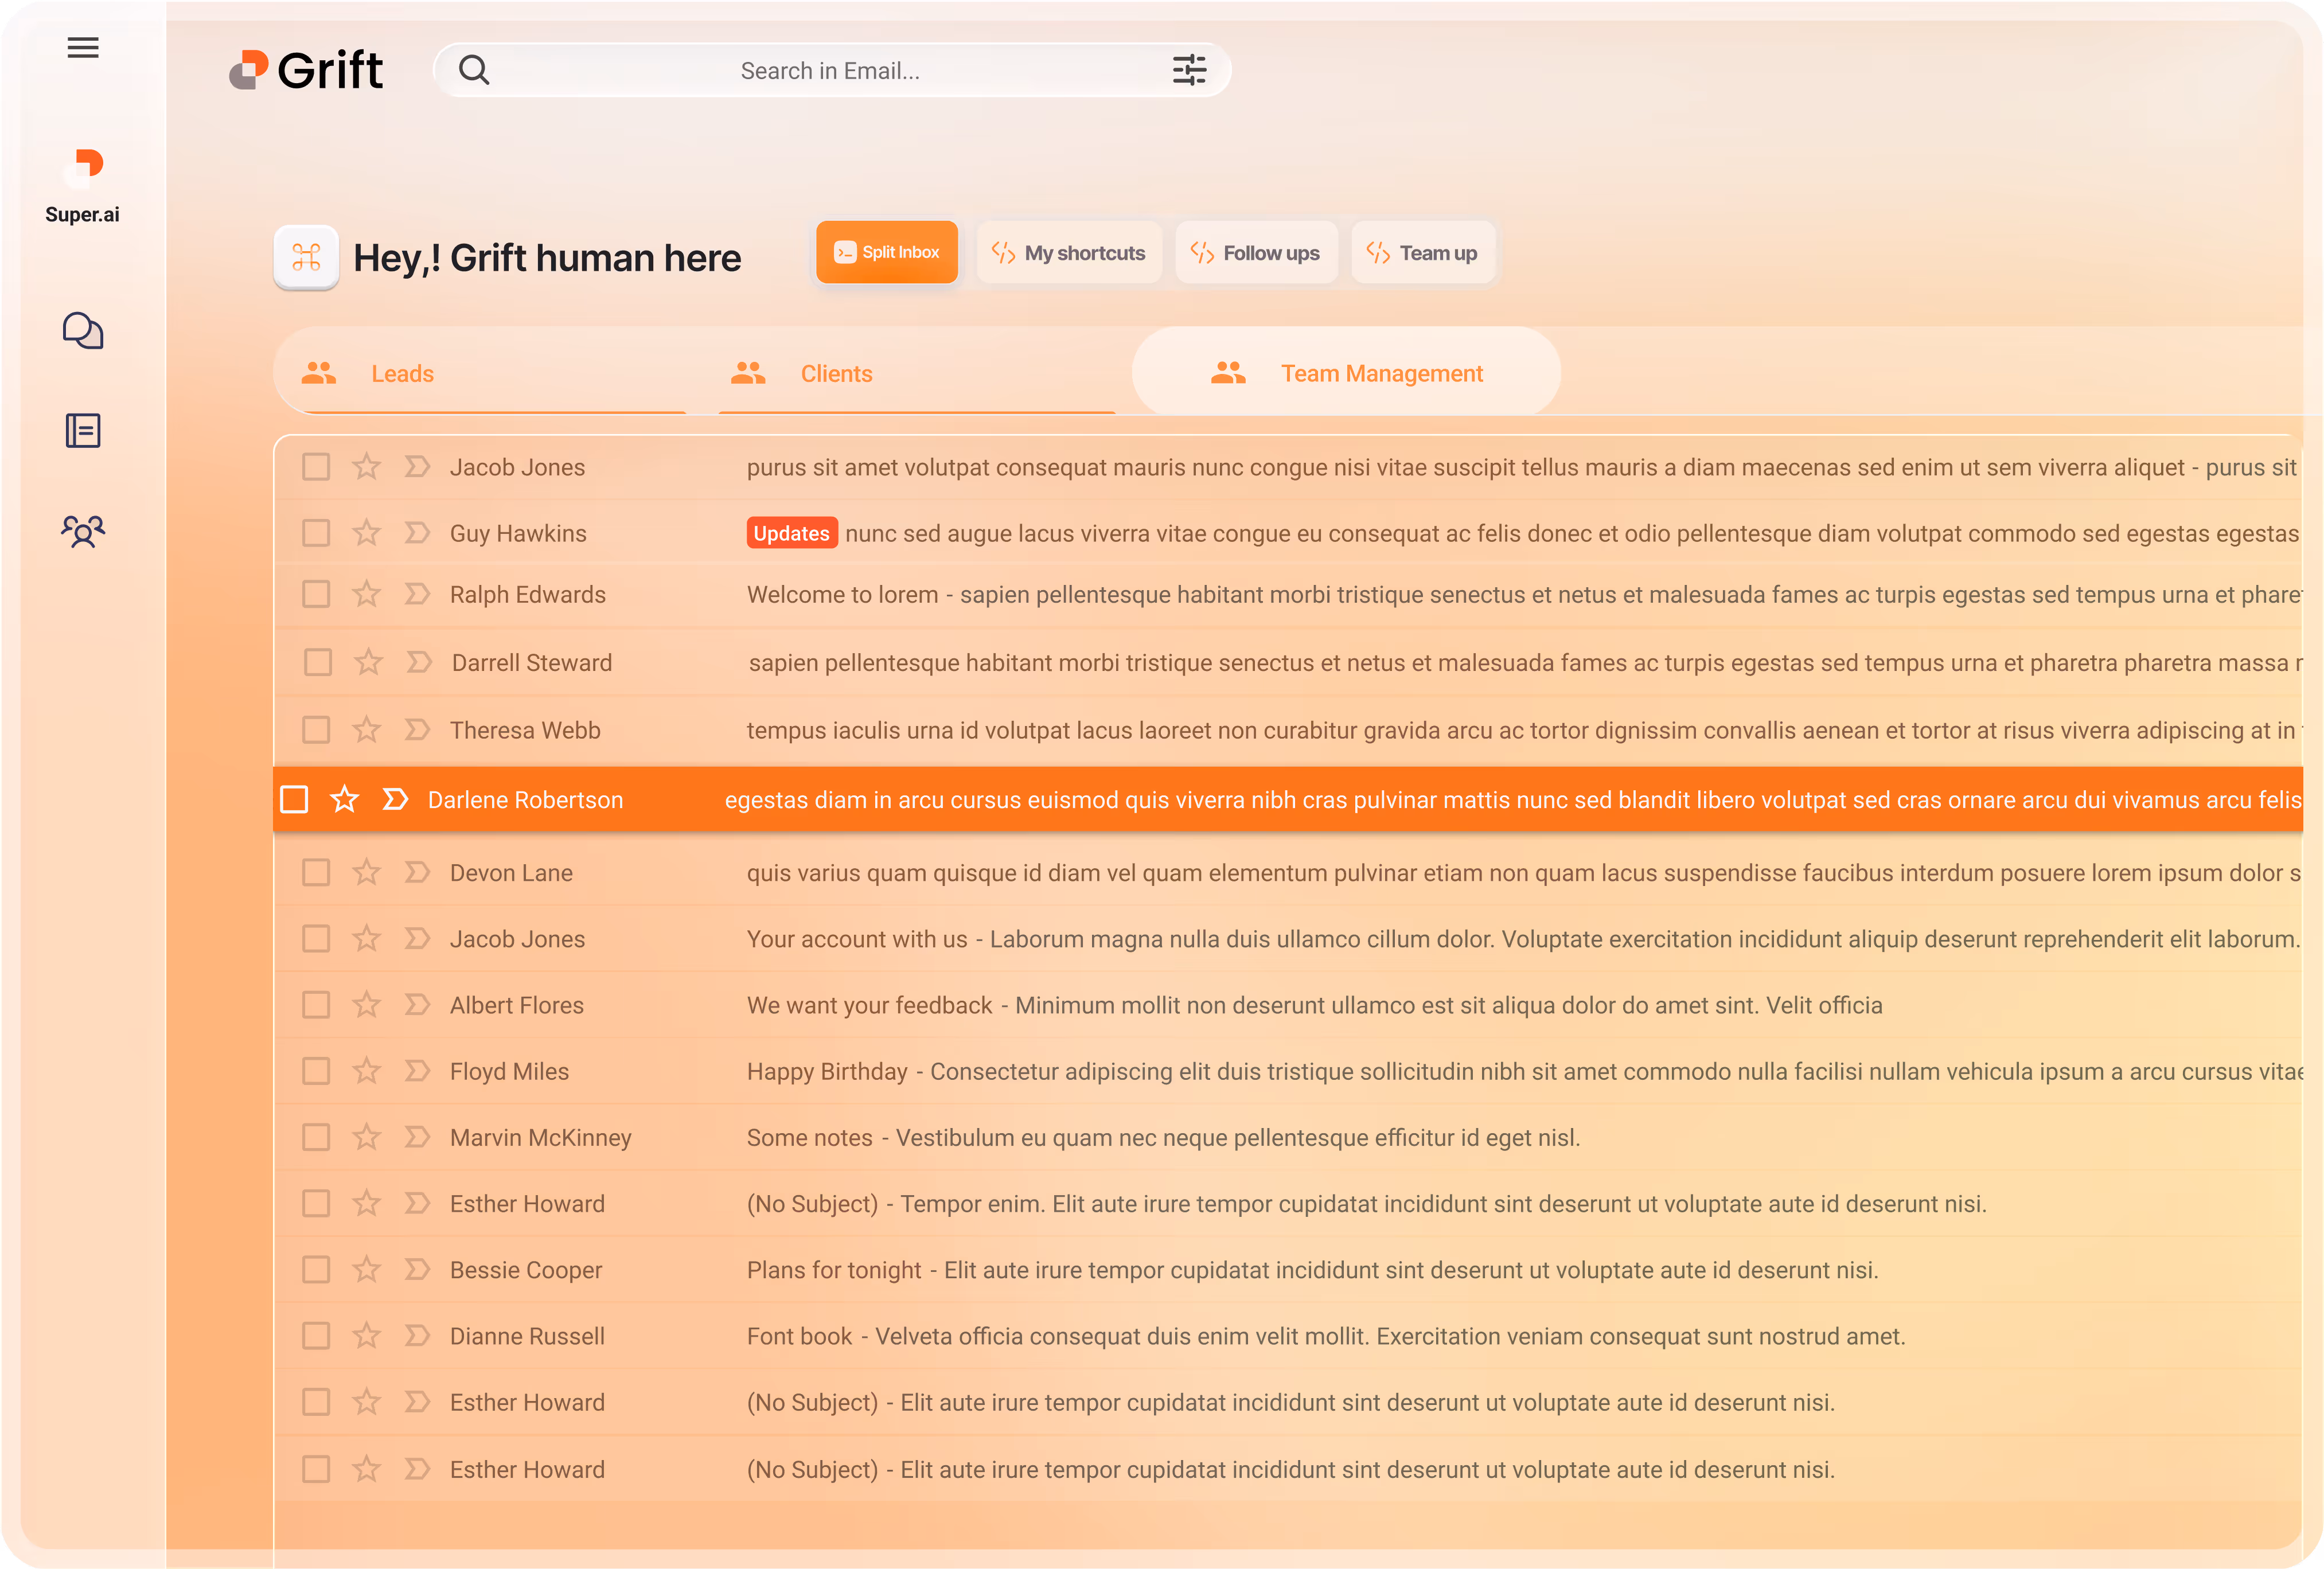Tick the checkbox for Darlene Robertson
Viewport: 2324px width, 1569px height.
(x=294, y=799)
